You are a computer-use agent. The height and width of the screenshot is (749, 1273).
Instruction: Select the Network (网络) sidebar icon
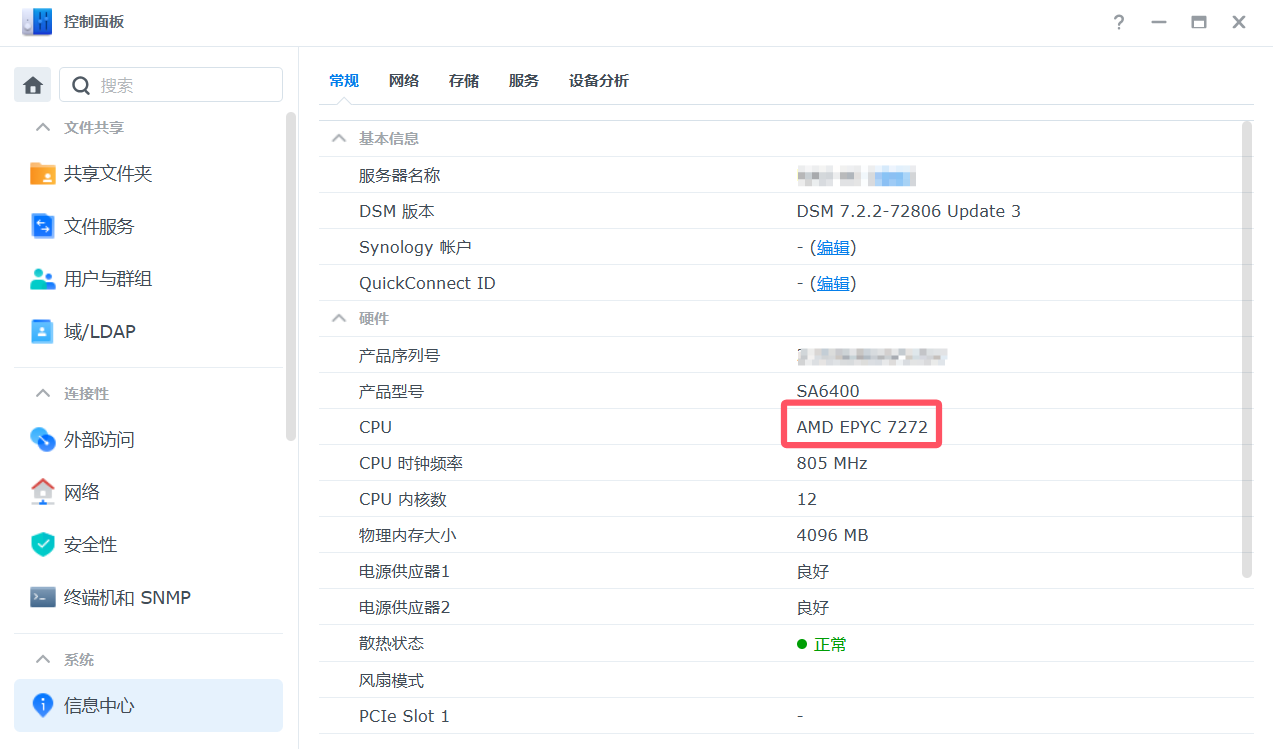43,492
